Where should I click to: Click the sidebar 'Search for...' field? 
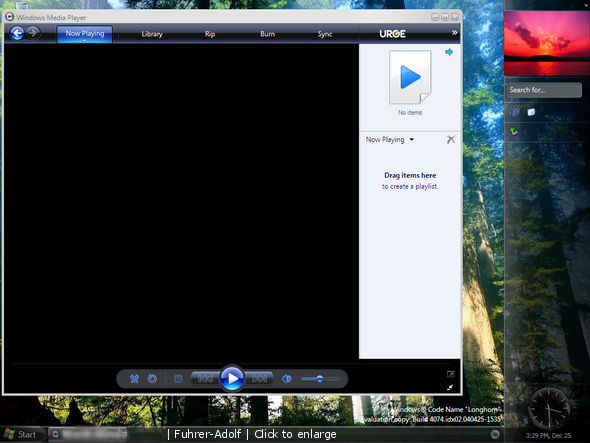(544, 90)
